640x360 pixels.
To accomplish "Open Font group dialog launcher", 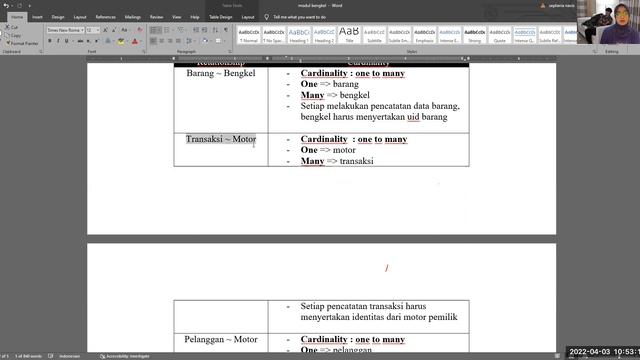I will pos(144,52).
